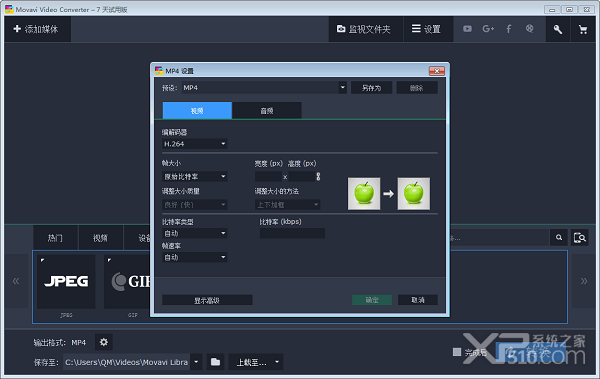This screenshot has width=600, height=379.
Task: Open the 设置 settings menu
Action: click(428, 29)
